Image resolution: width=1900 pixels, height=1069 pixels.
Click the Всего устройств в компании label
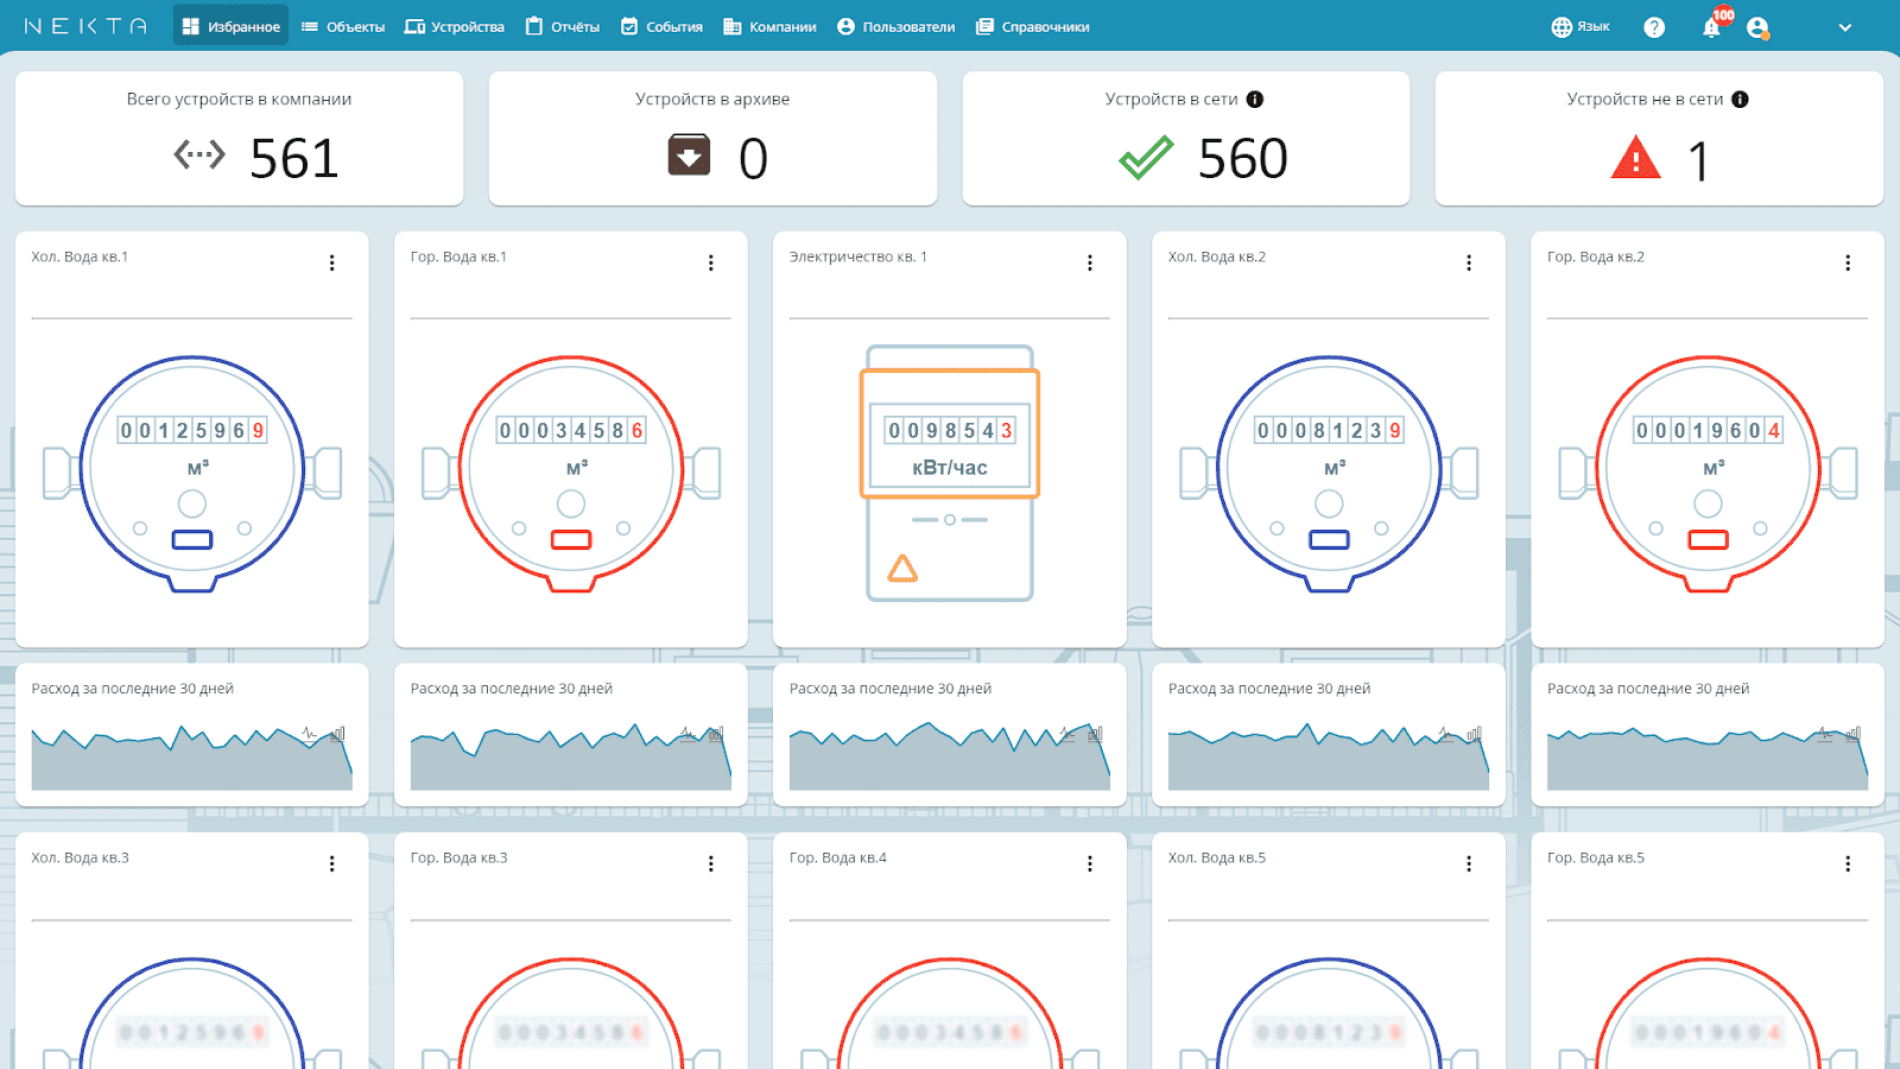[x=239, y=99]
